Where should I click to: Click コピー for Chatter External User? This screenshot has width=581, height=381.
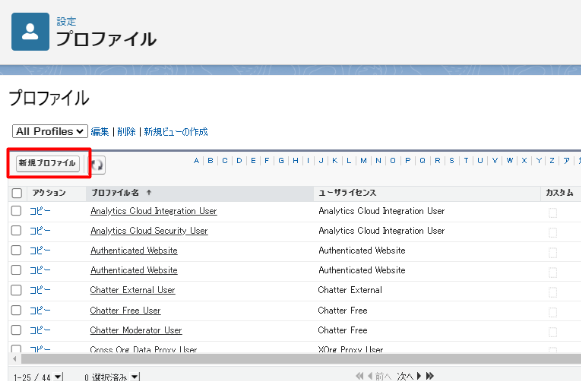coord(40,290)
